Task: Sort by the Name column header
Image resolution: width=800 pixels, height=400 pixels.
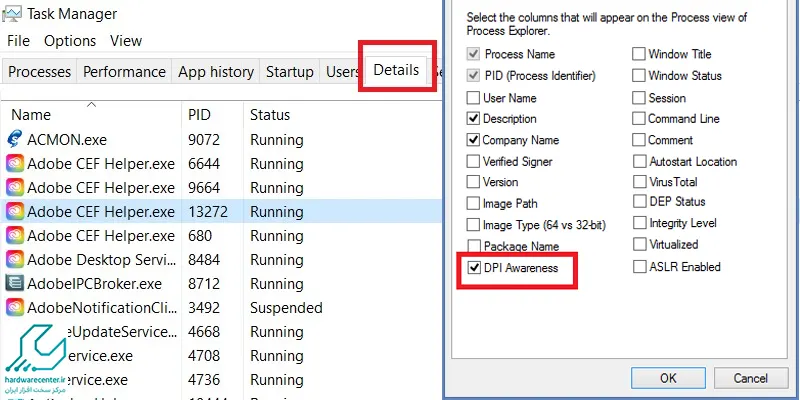Action: pyautogui.click(x=91, y=115)
